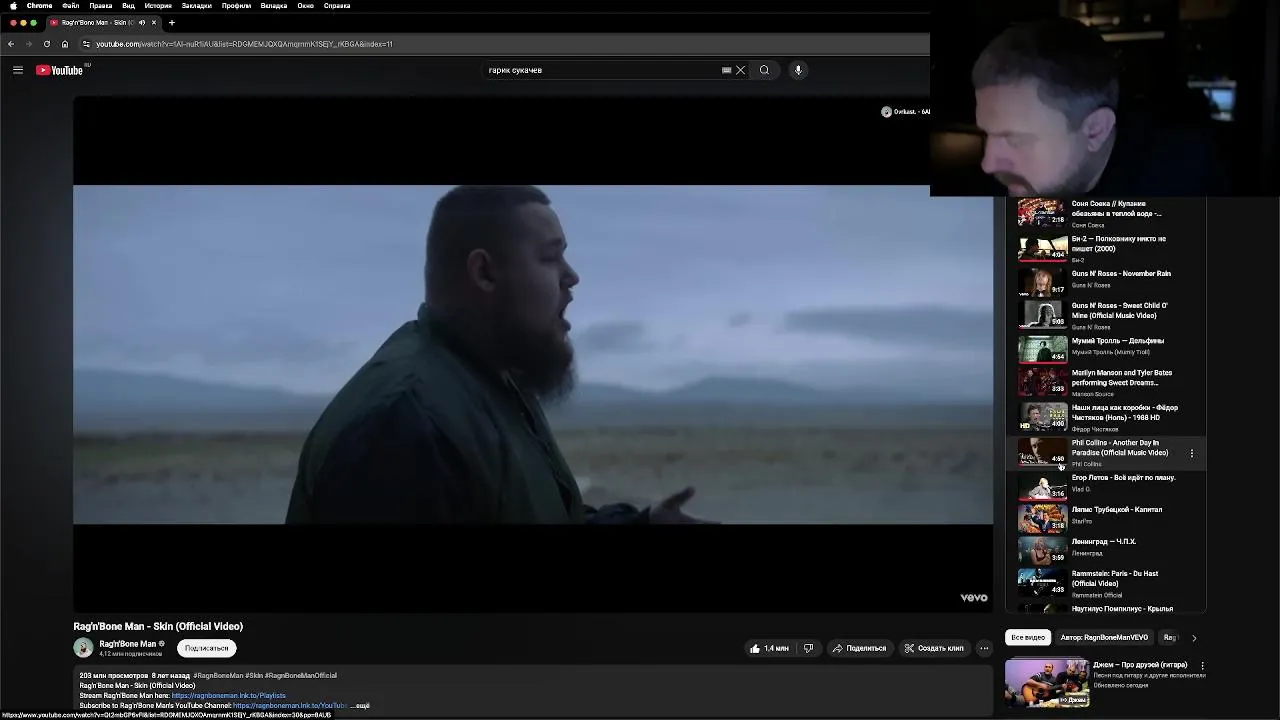1280x720 pixels.
Task: Open a new browser tab
Action: coord(172,22)
